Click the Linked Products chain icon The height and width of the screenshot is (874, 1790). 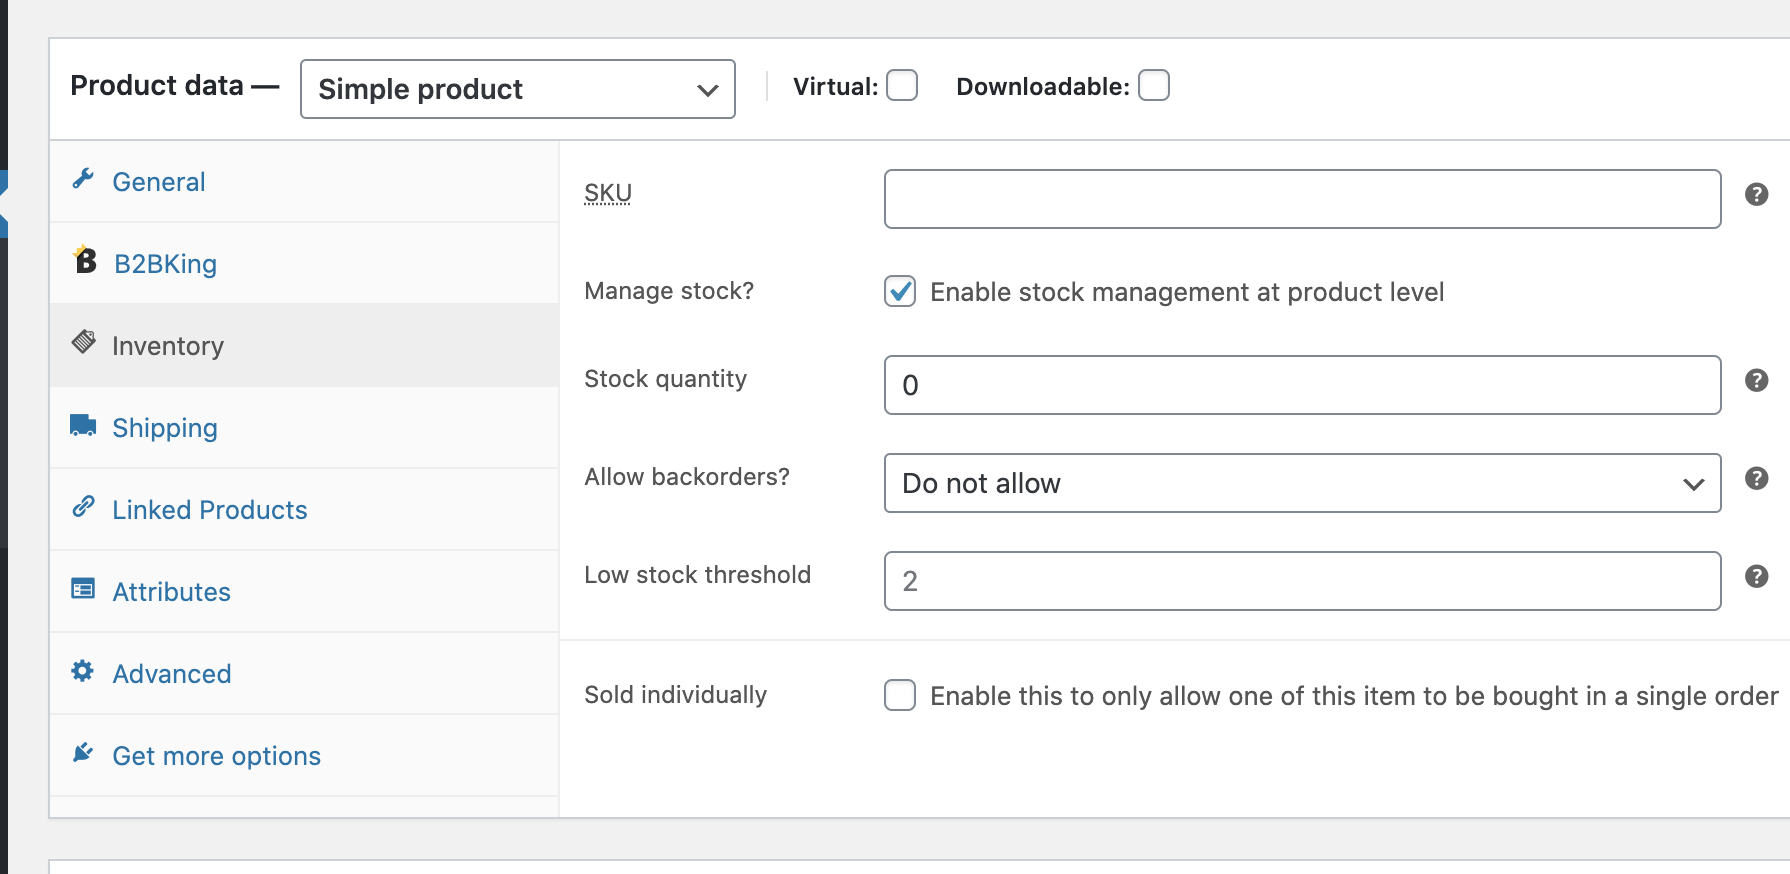(83, 507)
